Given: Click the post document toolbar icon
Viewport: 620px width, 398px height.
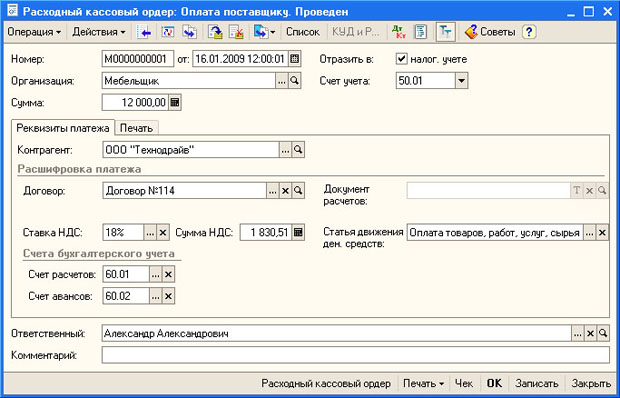Looking at the screenshot, I should click(x=215, y=32).
